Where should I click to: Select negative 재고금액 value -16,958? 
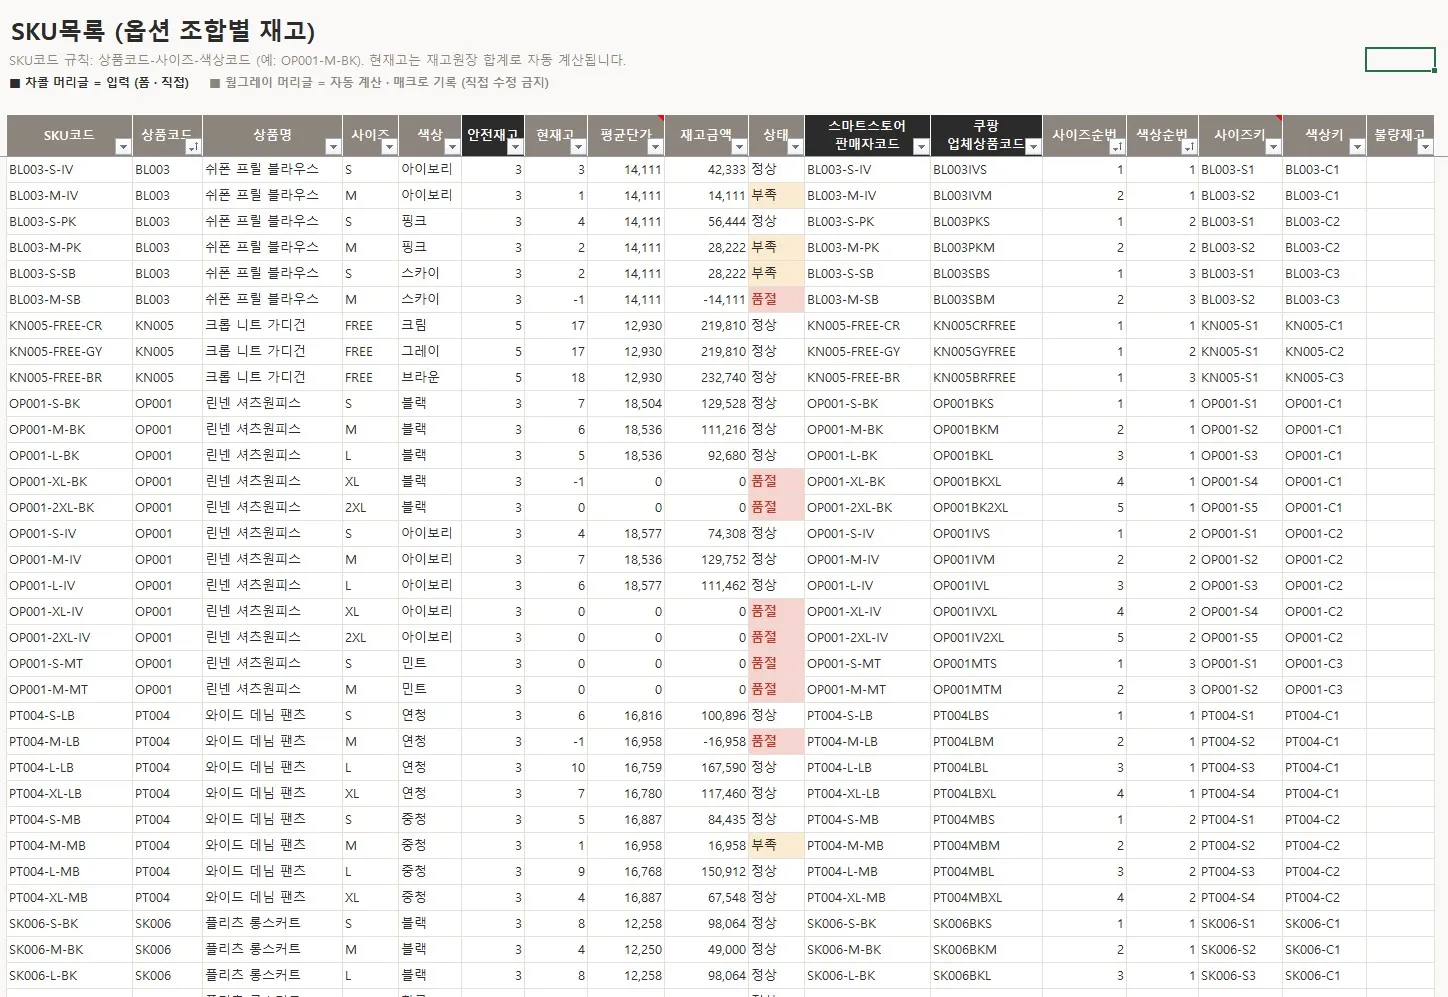(x=706, y=742)
